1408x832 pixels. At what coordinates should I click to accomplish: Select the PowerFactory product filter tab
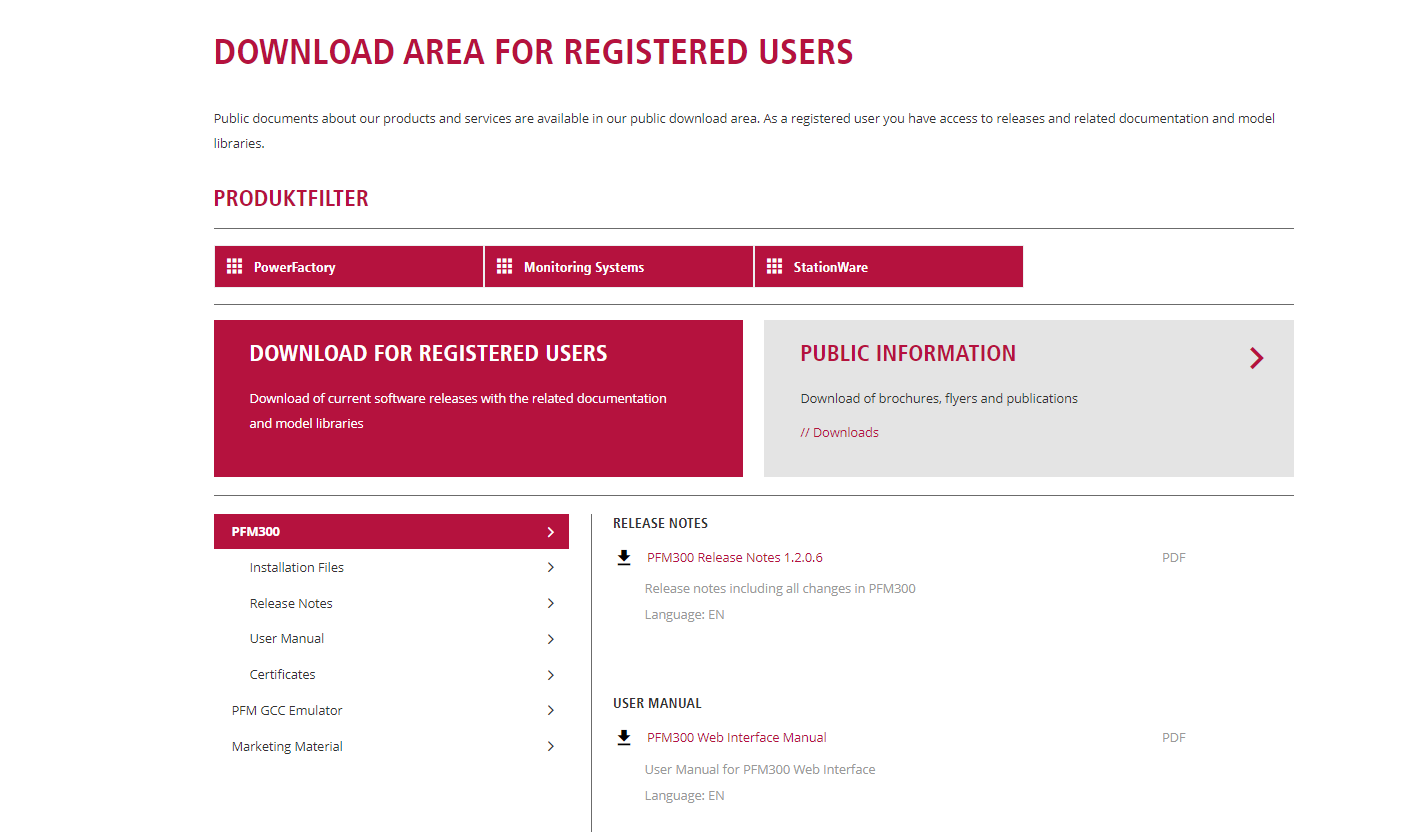(x=348, y=266)
